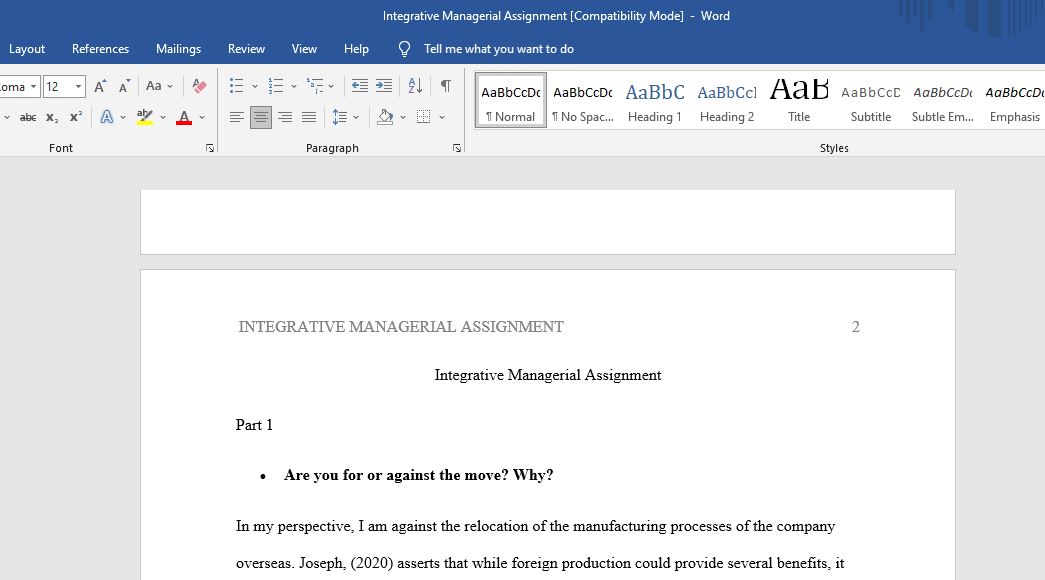Apply the Subtle Emphasis style
This screenshot has height=580, width=1045.
pos(942,101)
